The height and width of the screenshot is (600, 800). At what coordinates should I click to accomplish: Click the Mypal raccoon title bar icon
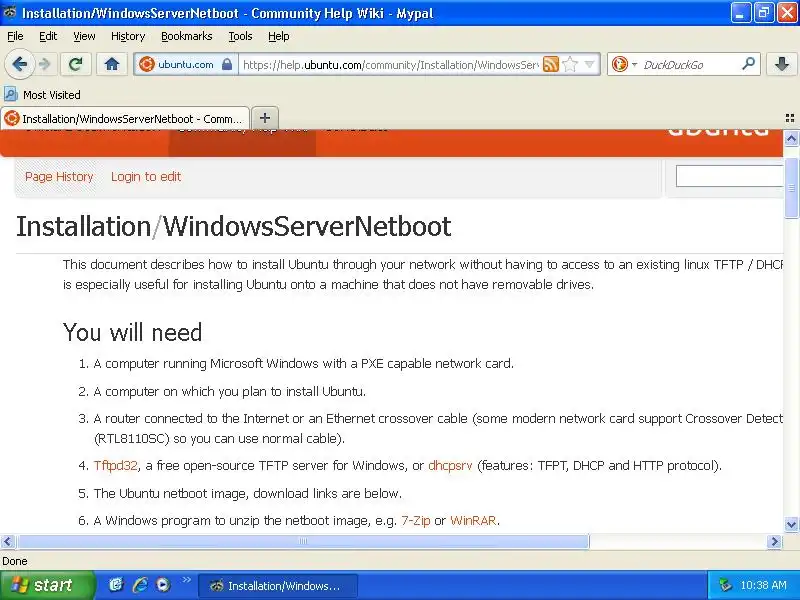pos(10,12)
